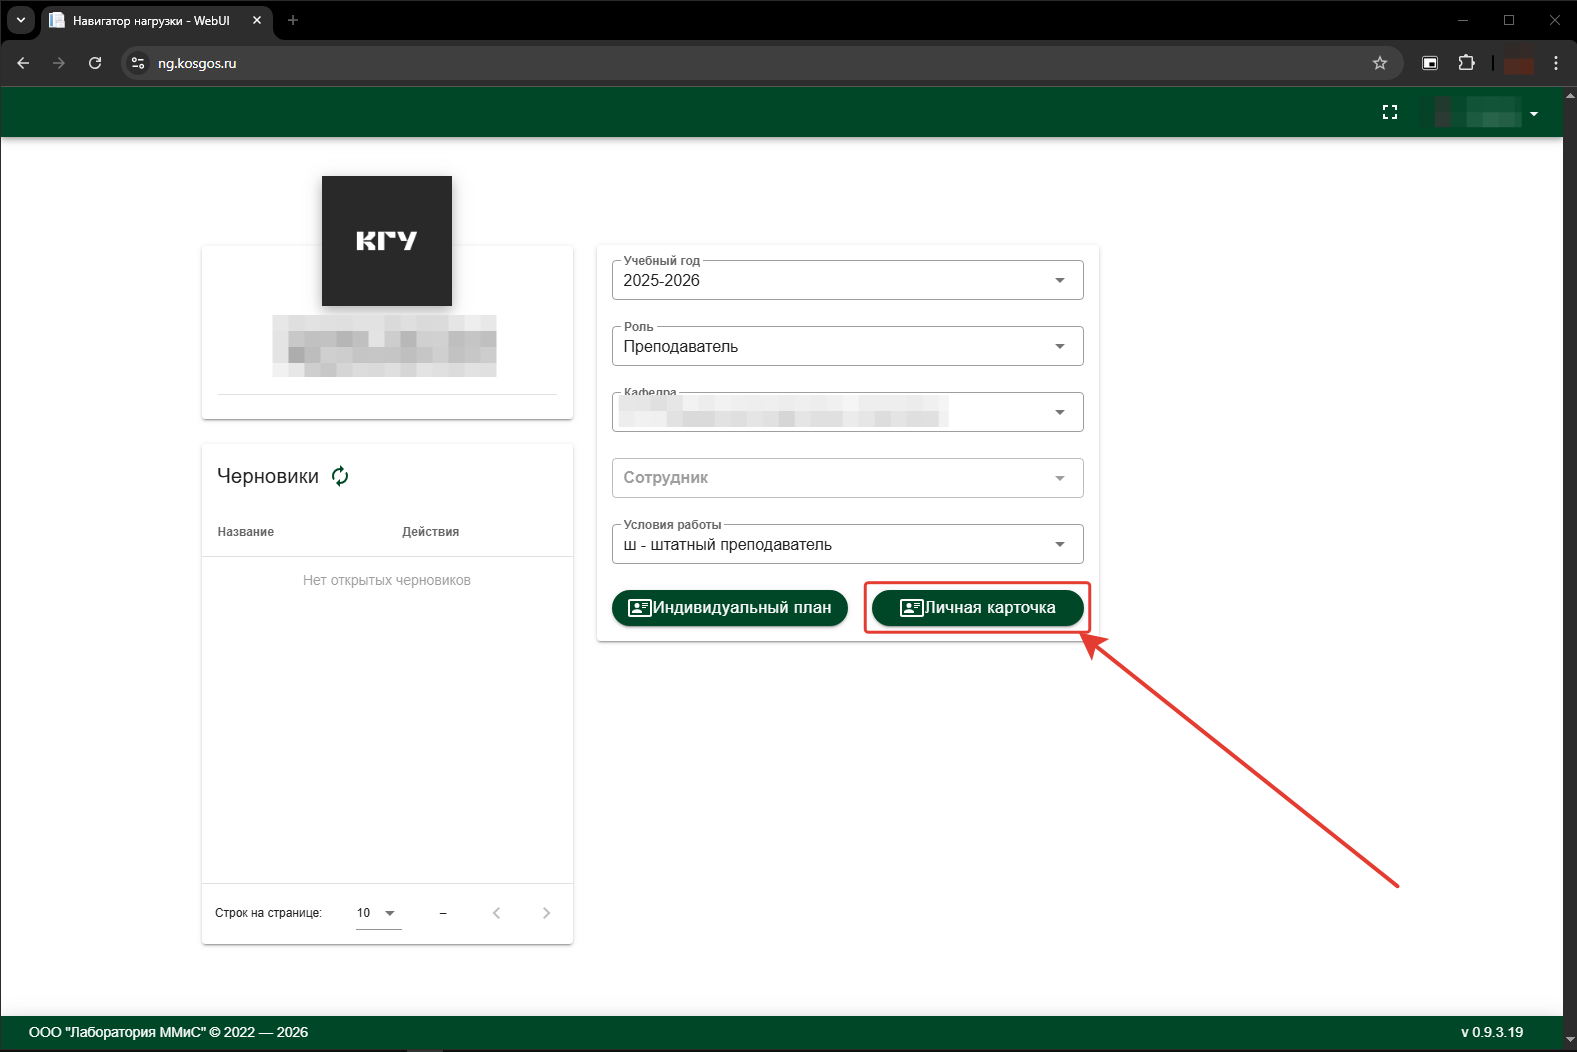Open browser extensions puzzle icon
Screen dimensions: 1577x1052
click(1466, 63)
